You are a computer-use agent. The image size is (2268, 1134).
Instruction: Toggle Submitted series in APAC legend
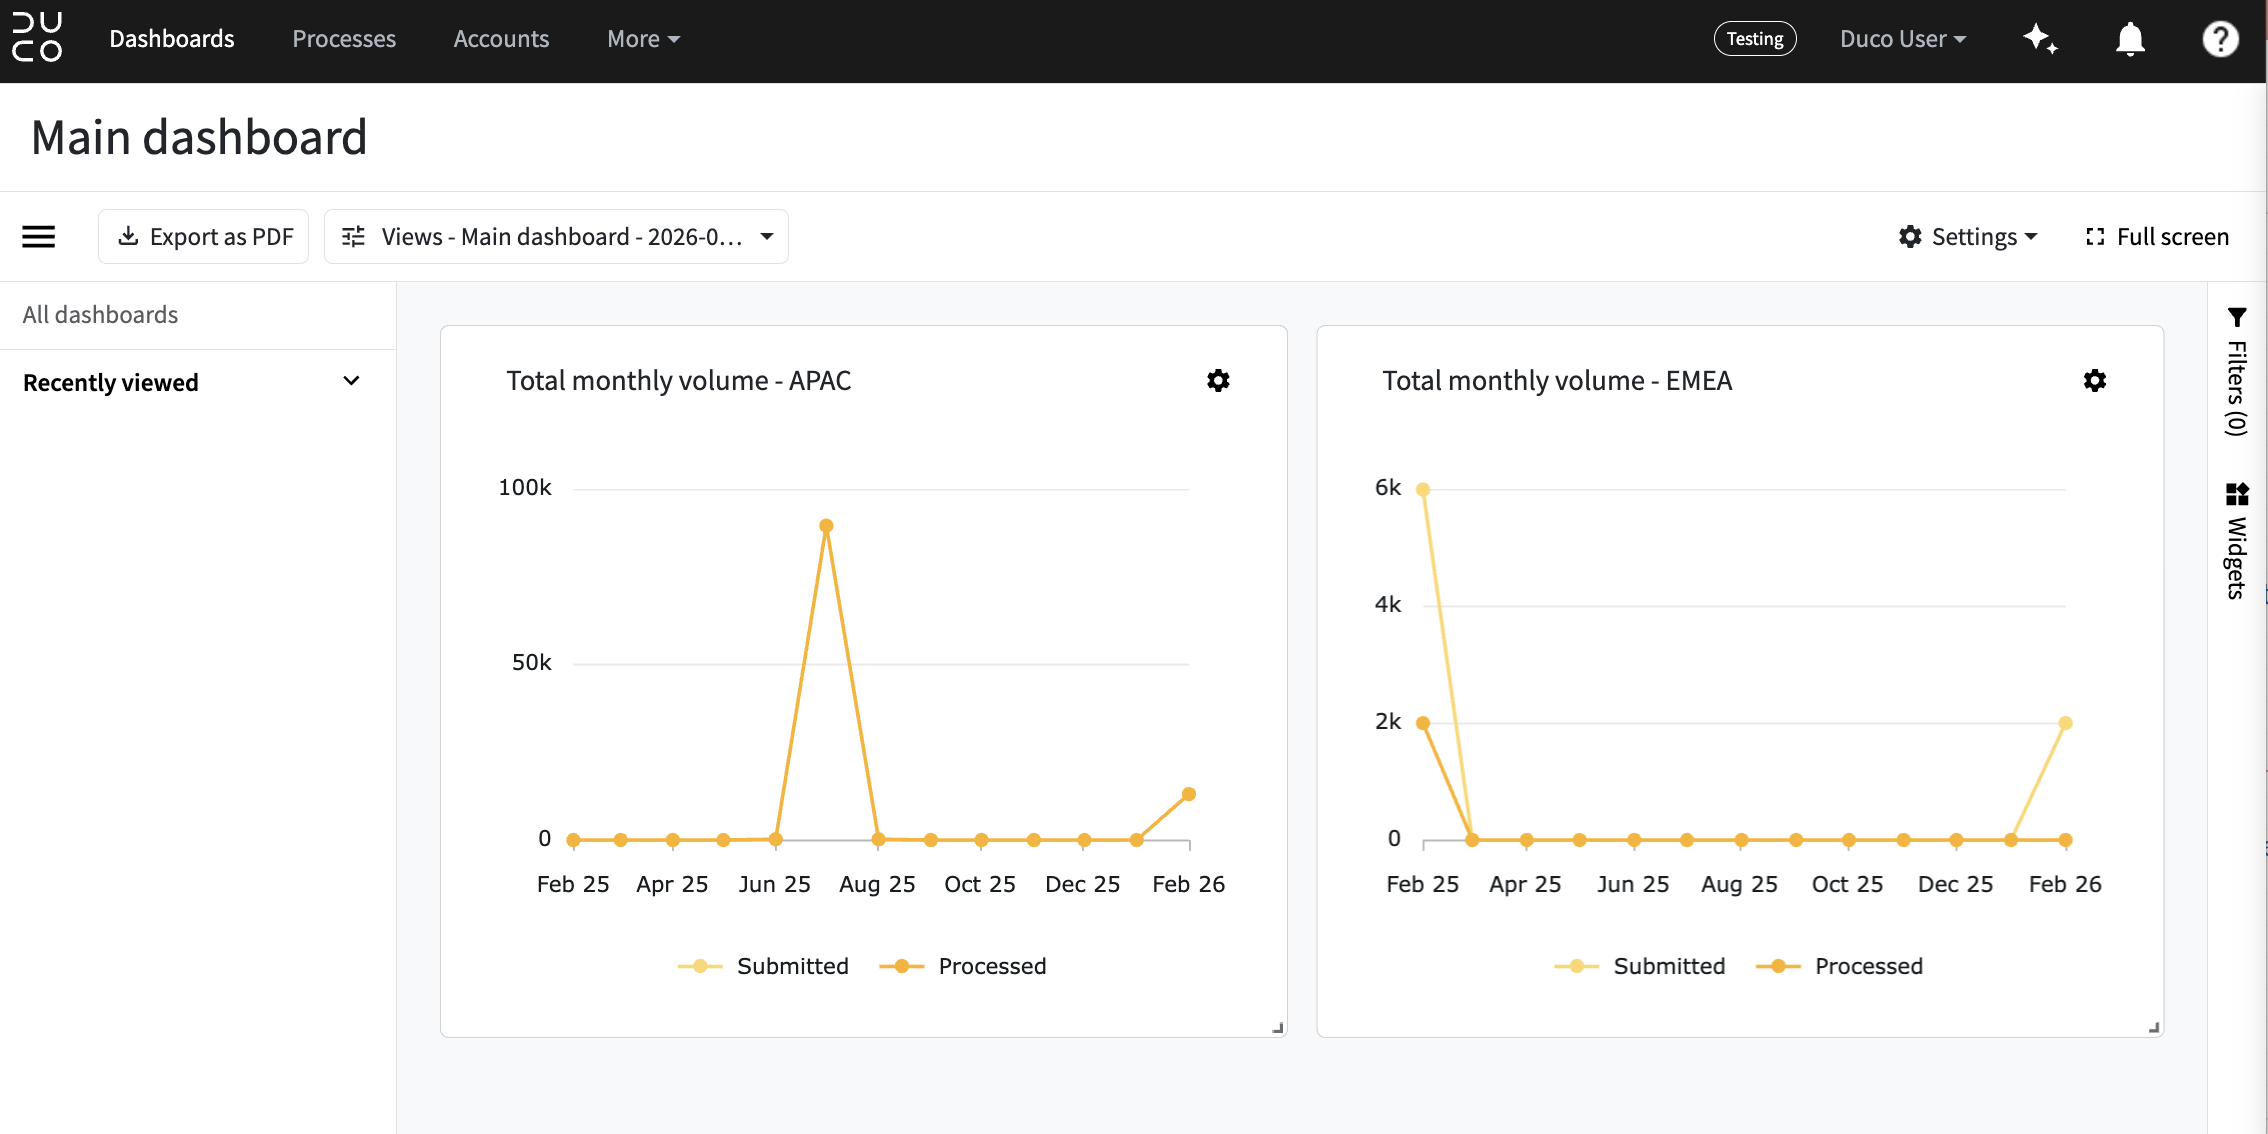point(763,966)
